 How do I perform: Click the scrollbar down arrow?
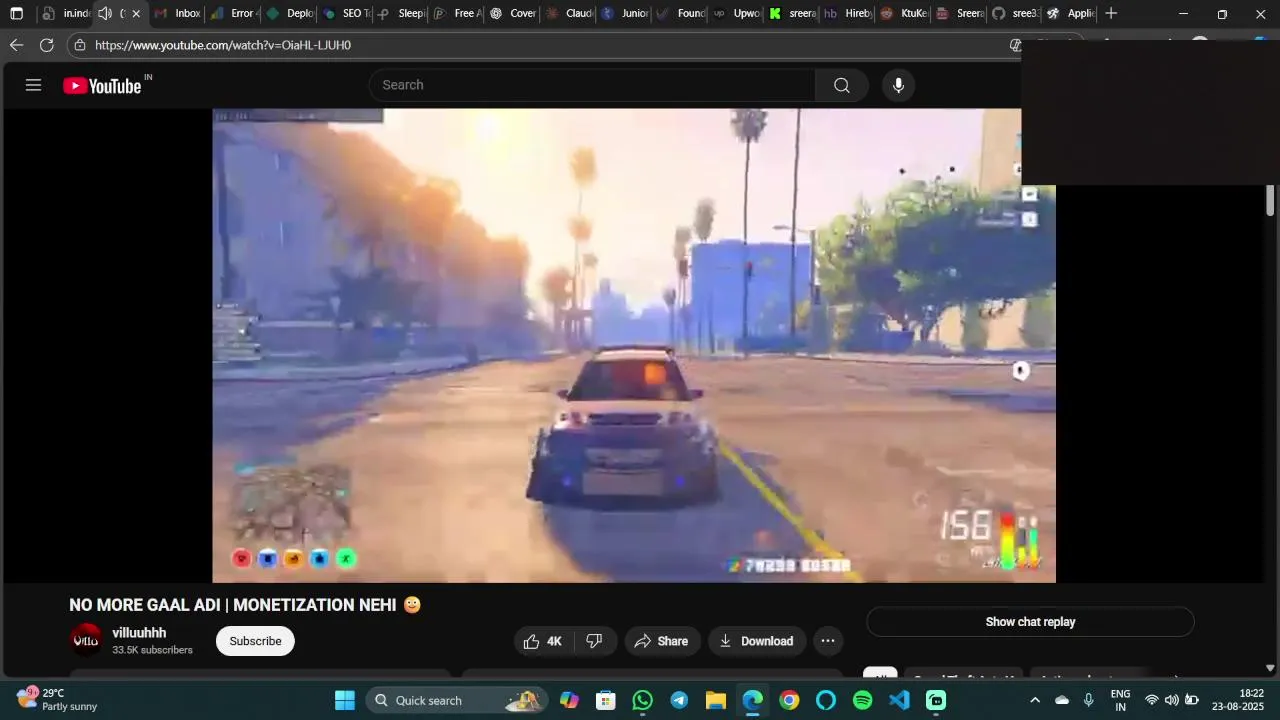point(1270,668)
